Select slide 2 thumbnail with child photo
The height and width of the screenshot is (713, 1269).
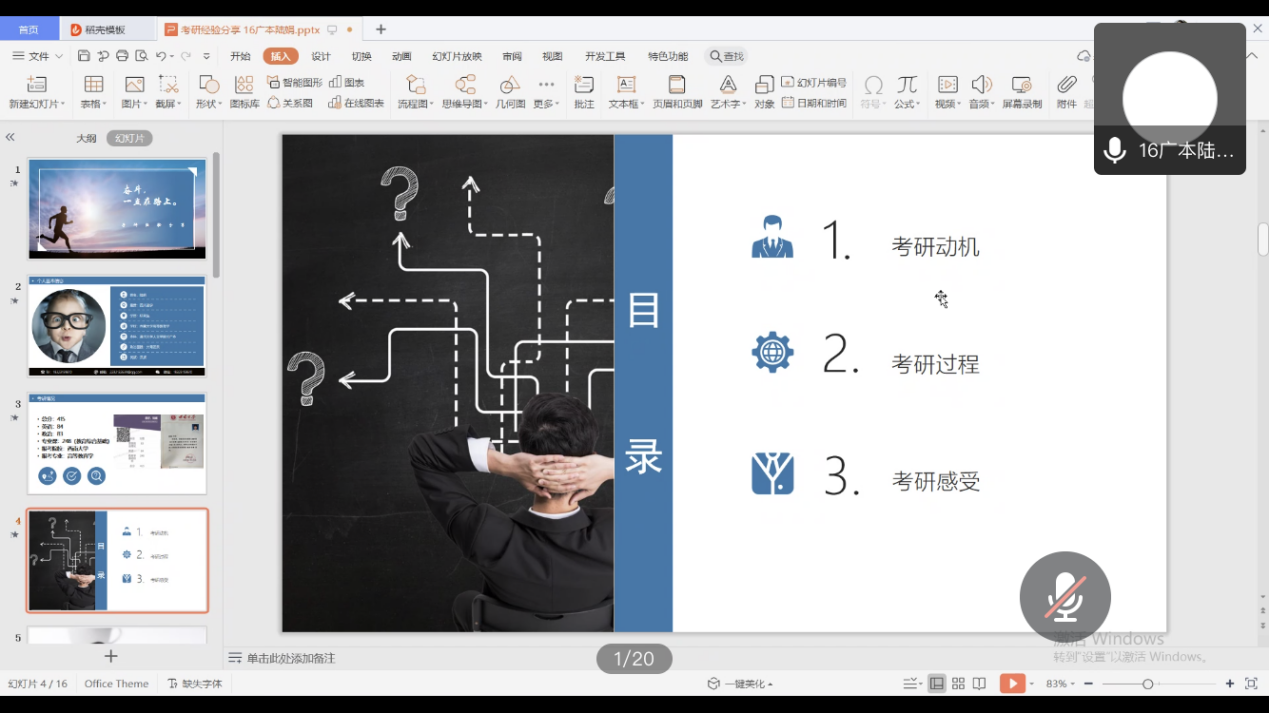click(x=117, y=326)
